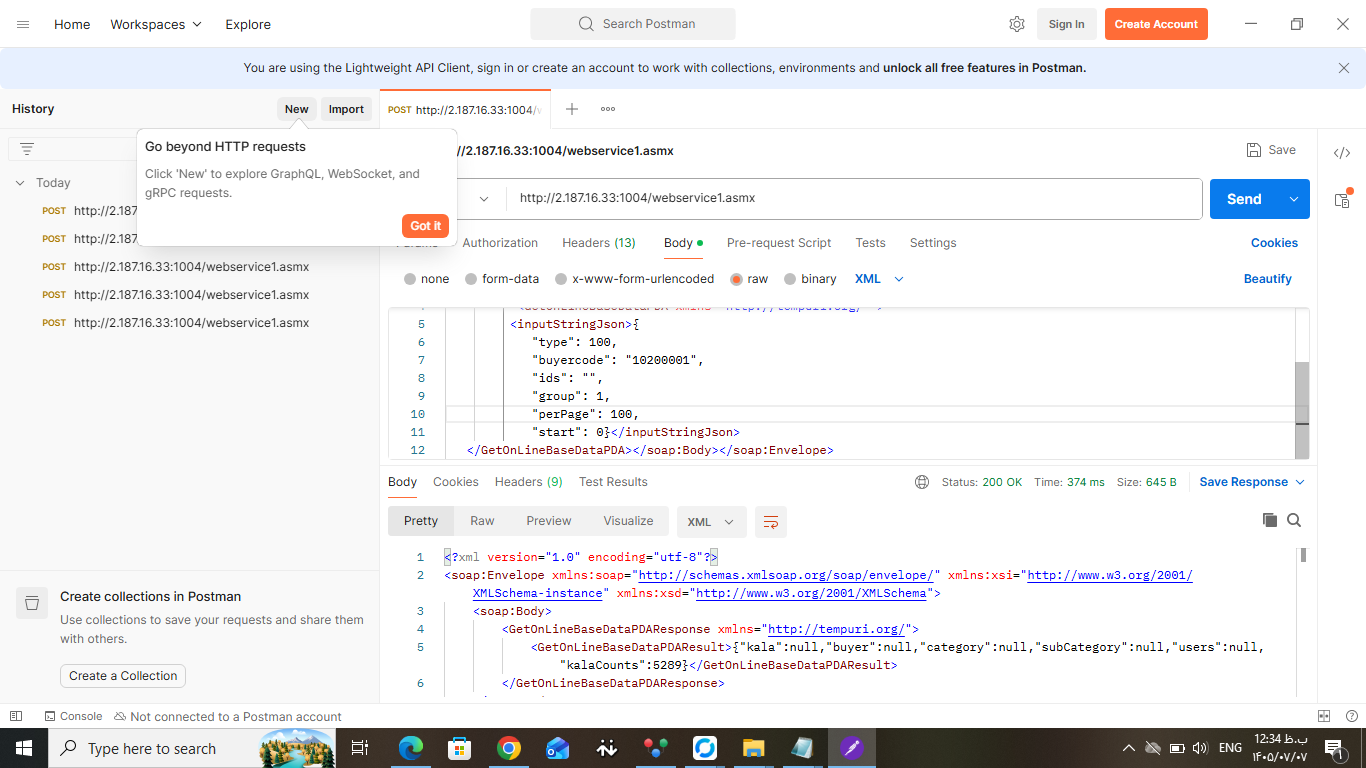Click the history filter icon
The height and width of the screenshot is (768, 1366).
click(x=27, y=149)
